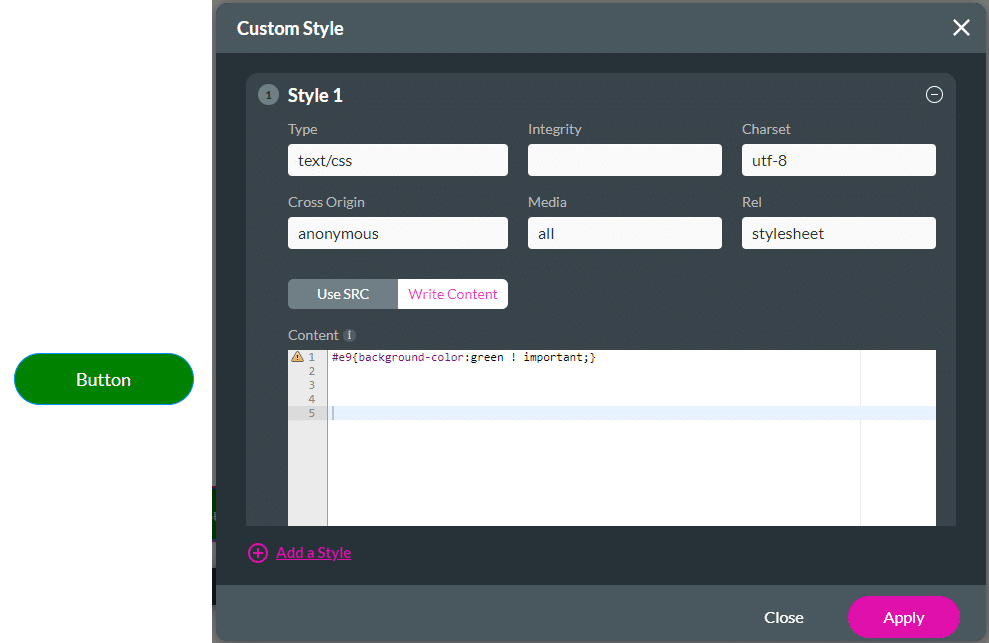Click the info icon next to Content label
Image resolution: width=989 pixels, height=643 pixels.
pos(348,335)
